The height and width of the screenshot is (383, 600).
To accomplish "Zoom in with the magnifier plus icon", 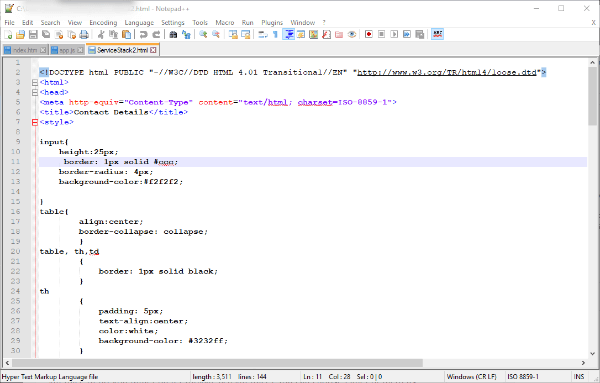I will tap(203, 34).
